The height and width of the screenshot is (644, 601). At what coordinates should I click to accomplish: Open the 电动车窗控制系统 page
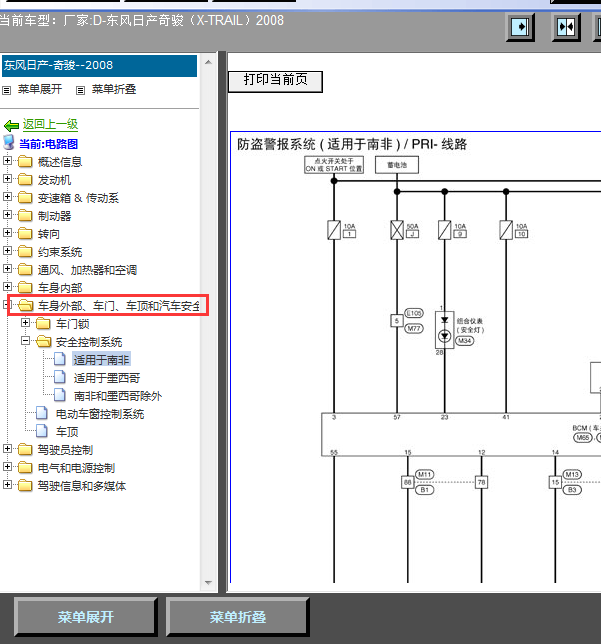[x=100, y=414]
